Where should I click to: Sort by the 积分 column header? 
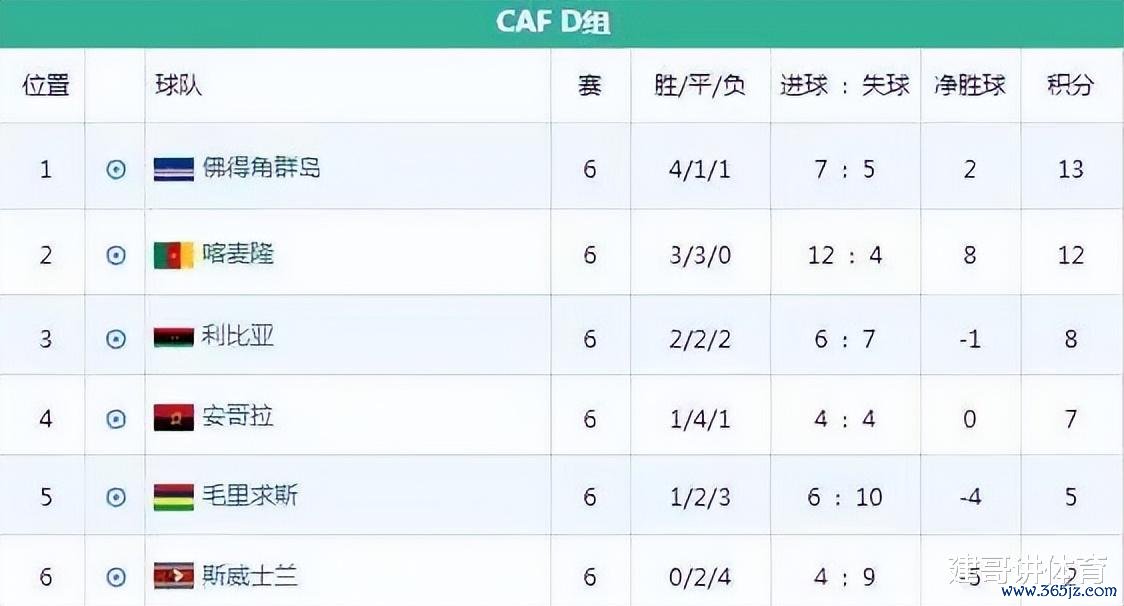(x=1070, y=85)
